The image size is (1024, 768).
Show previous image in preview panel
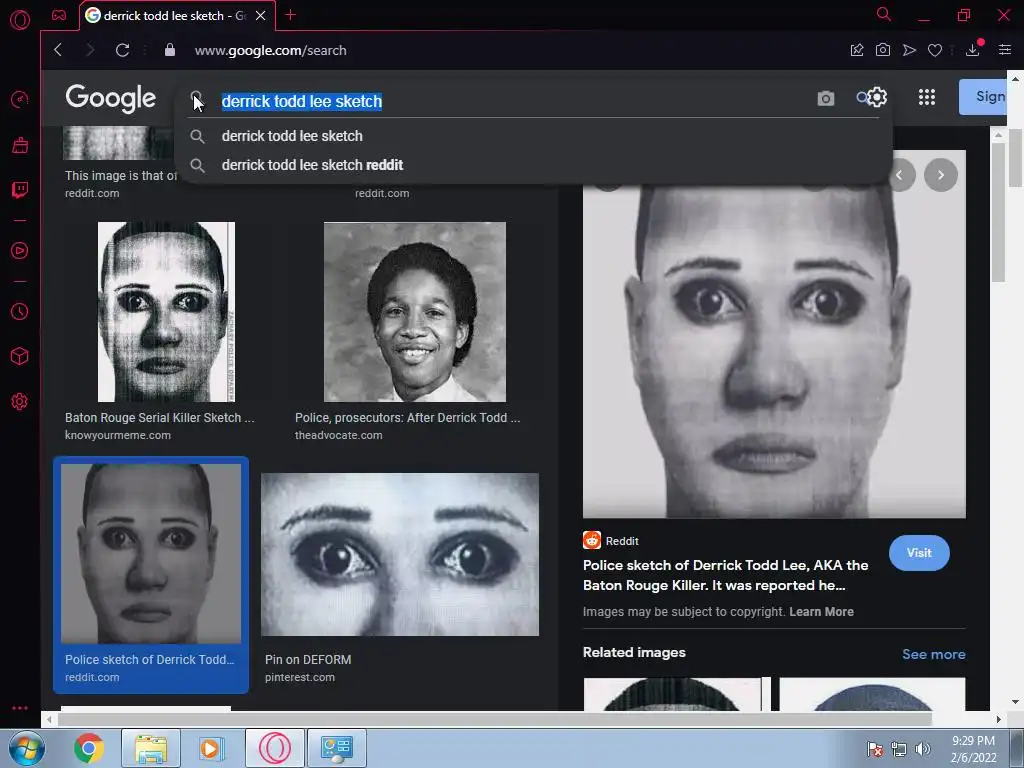(901, 175)
